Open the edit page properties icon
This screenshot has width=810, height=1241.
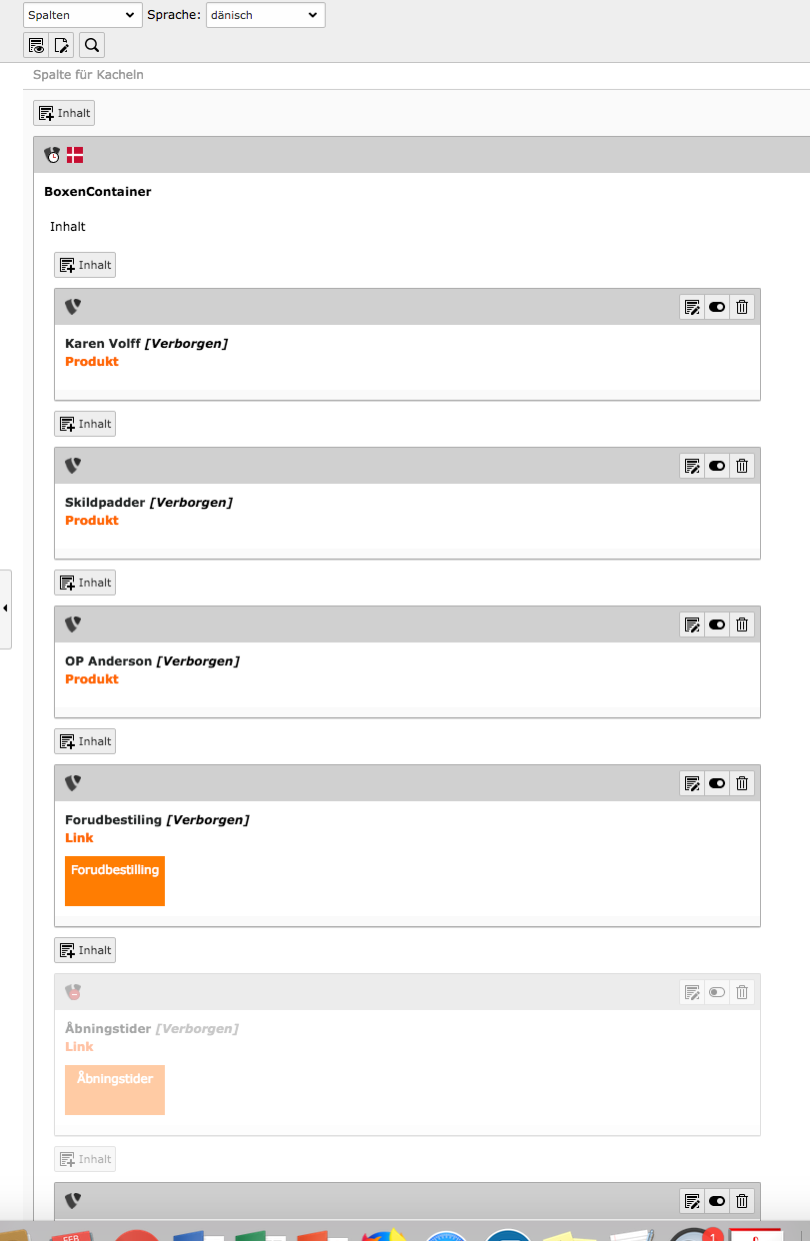[x=62, y=45]
